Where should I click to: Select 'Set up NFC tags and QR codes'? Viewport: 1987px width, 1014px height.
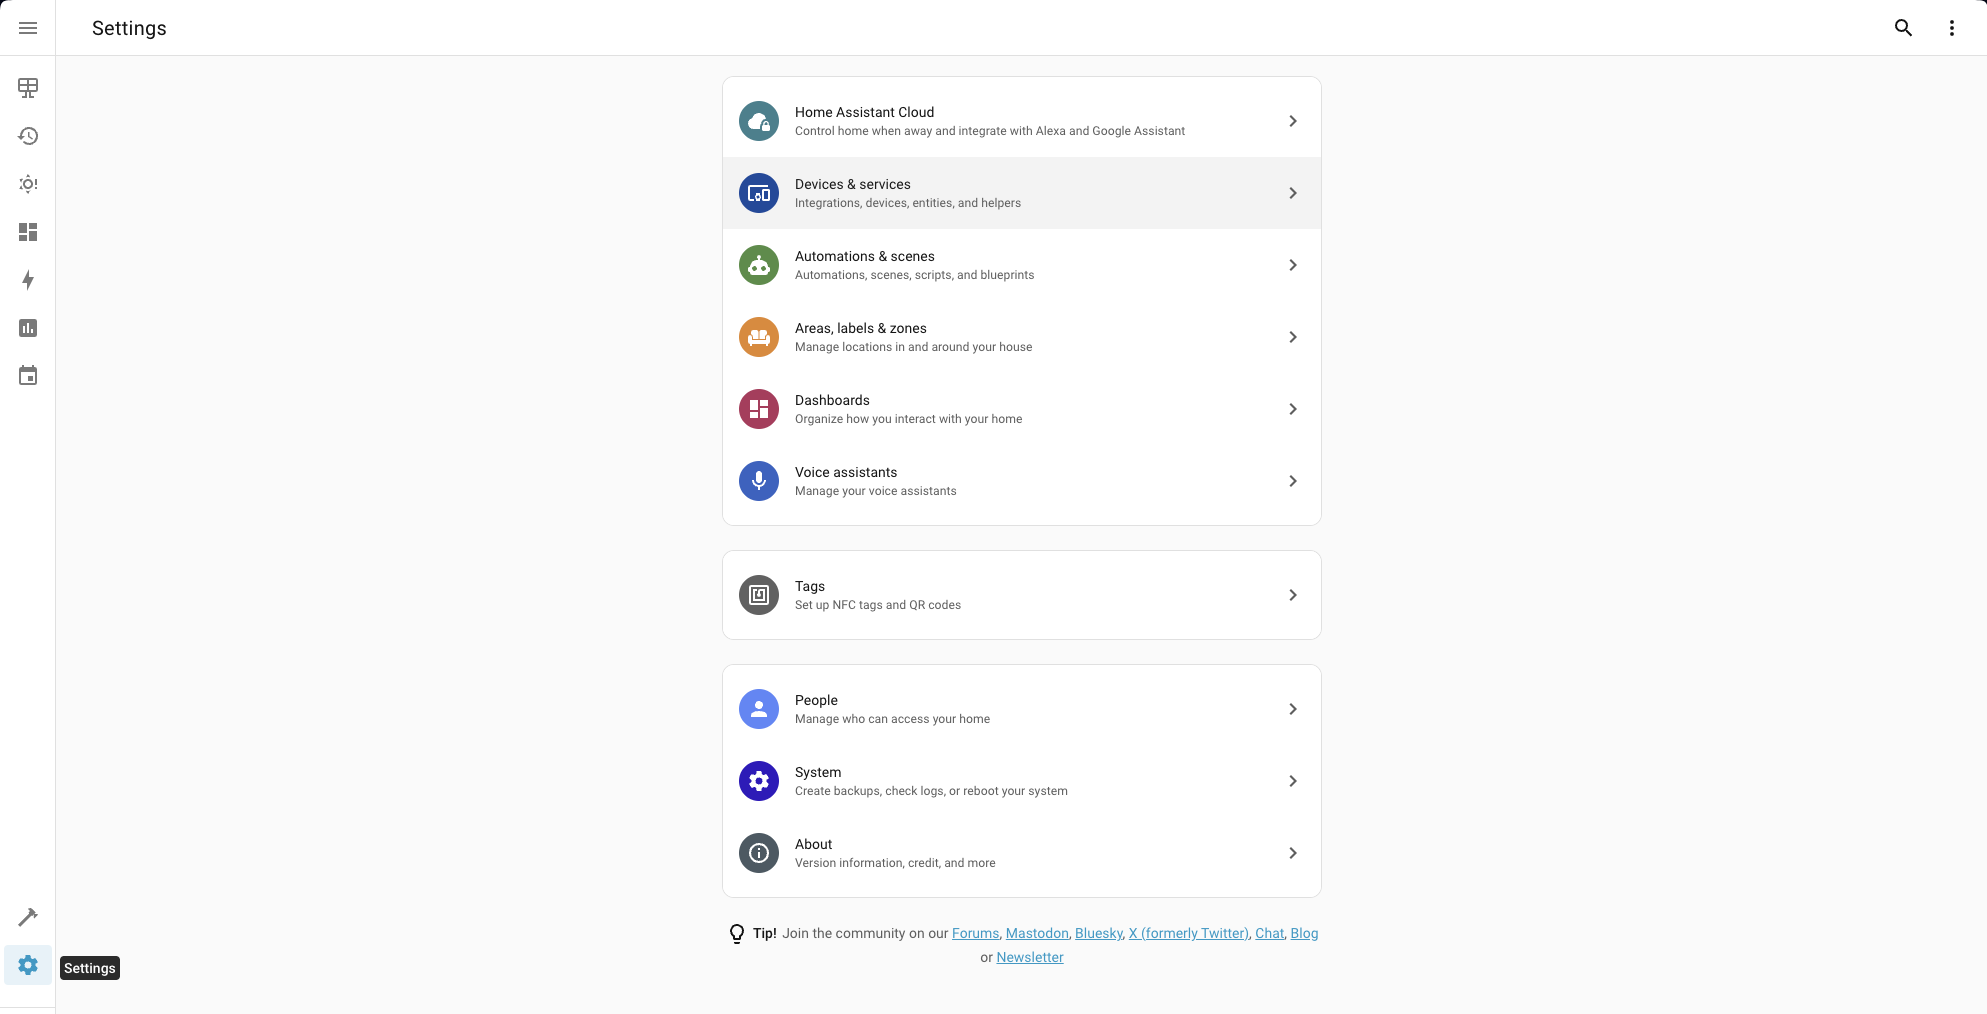tap(877, 605)
